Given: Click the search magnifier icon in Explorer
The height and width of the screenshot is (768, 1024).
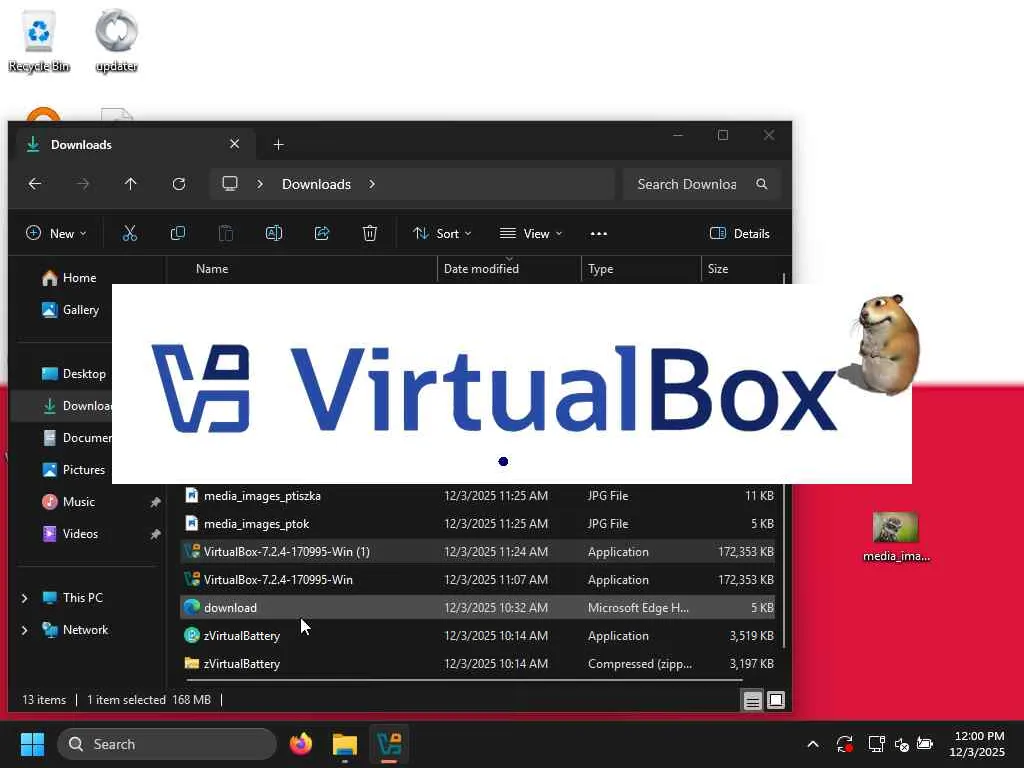Looking at the screenshot, I should pyautogui.click(x=761, y=184).
